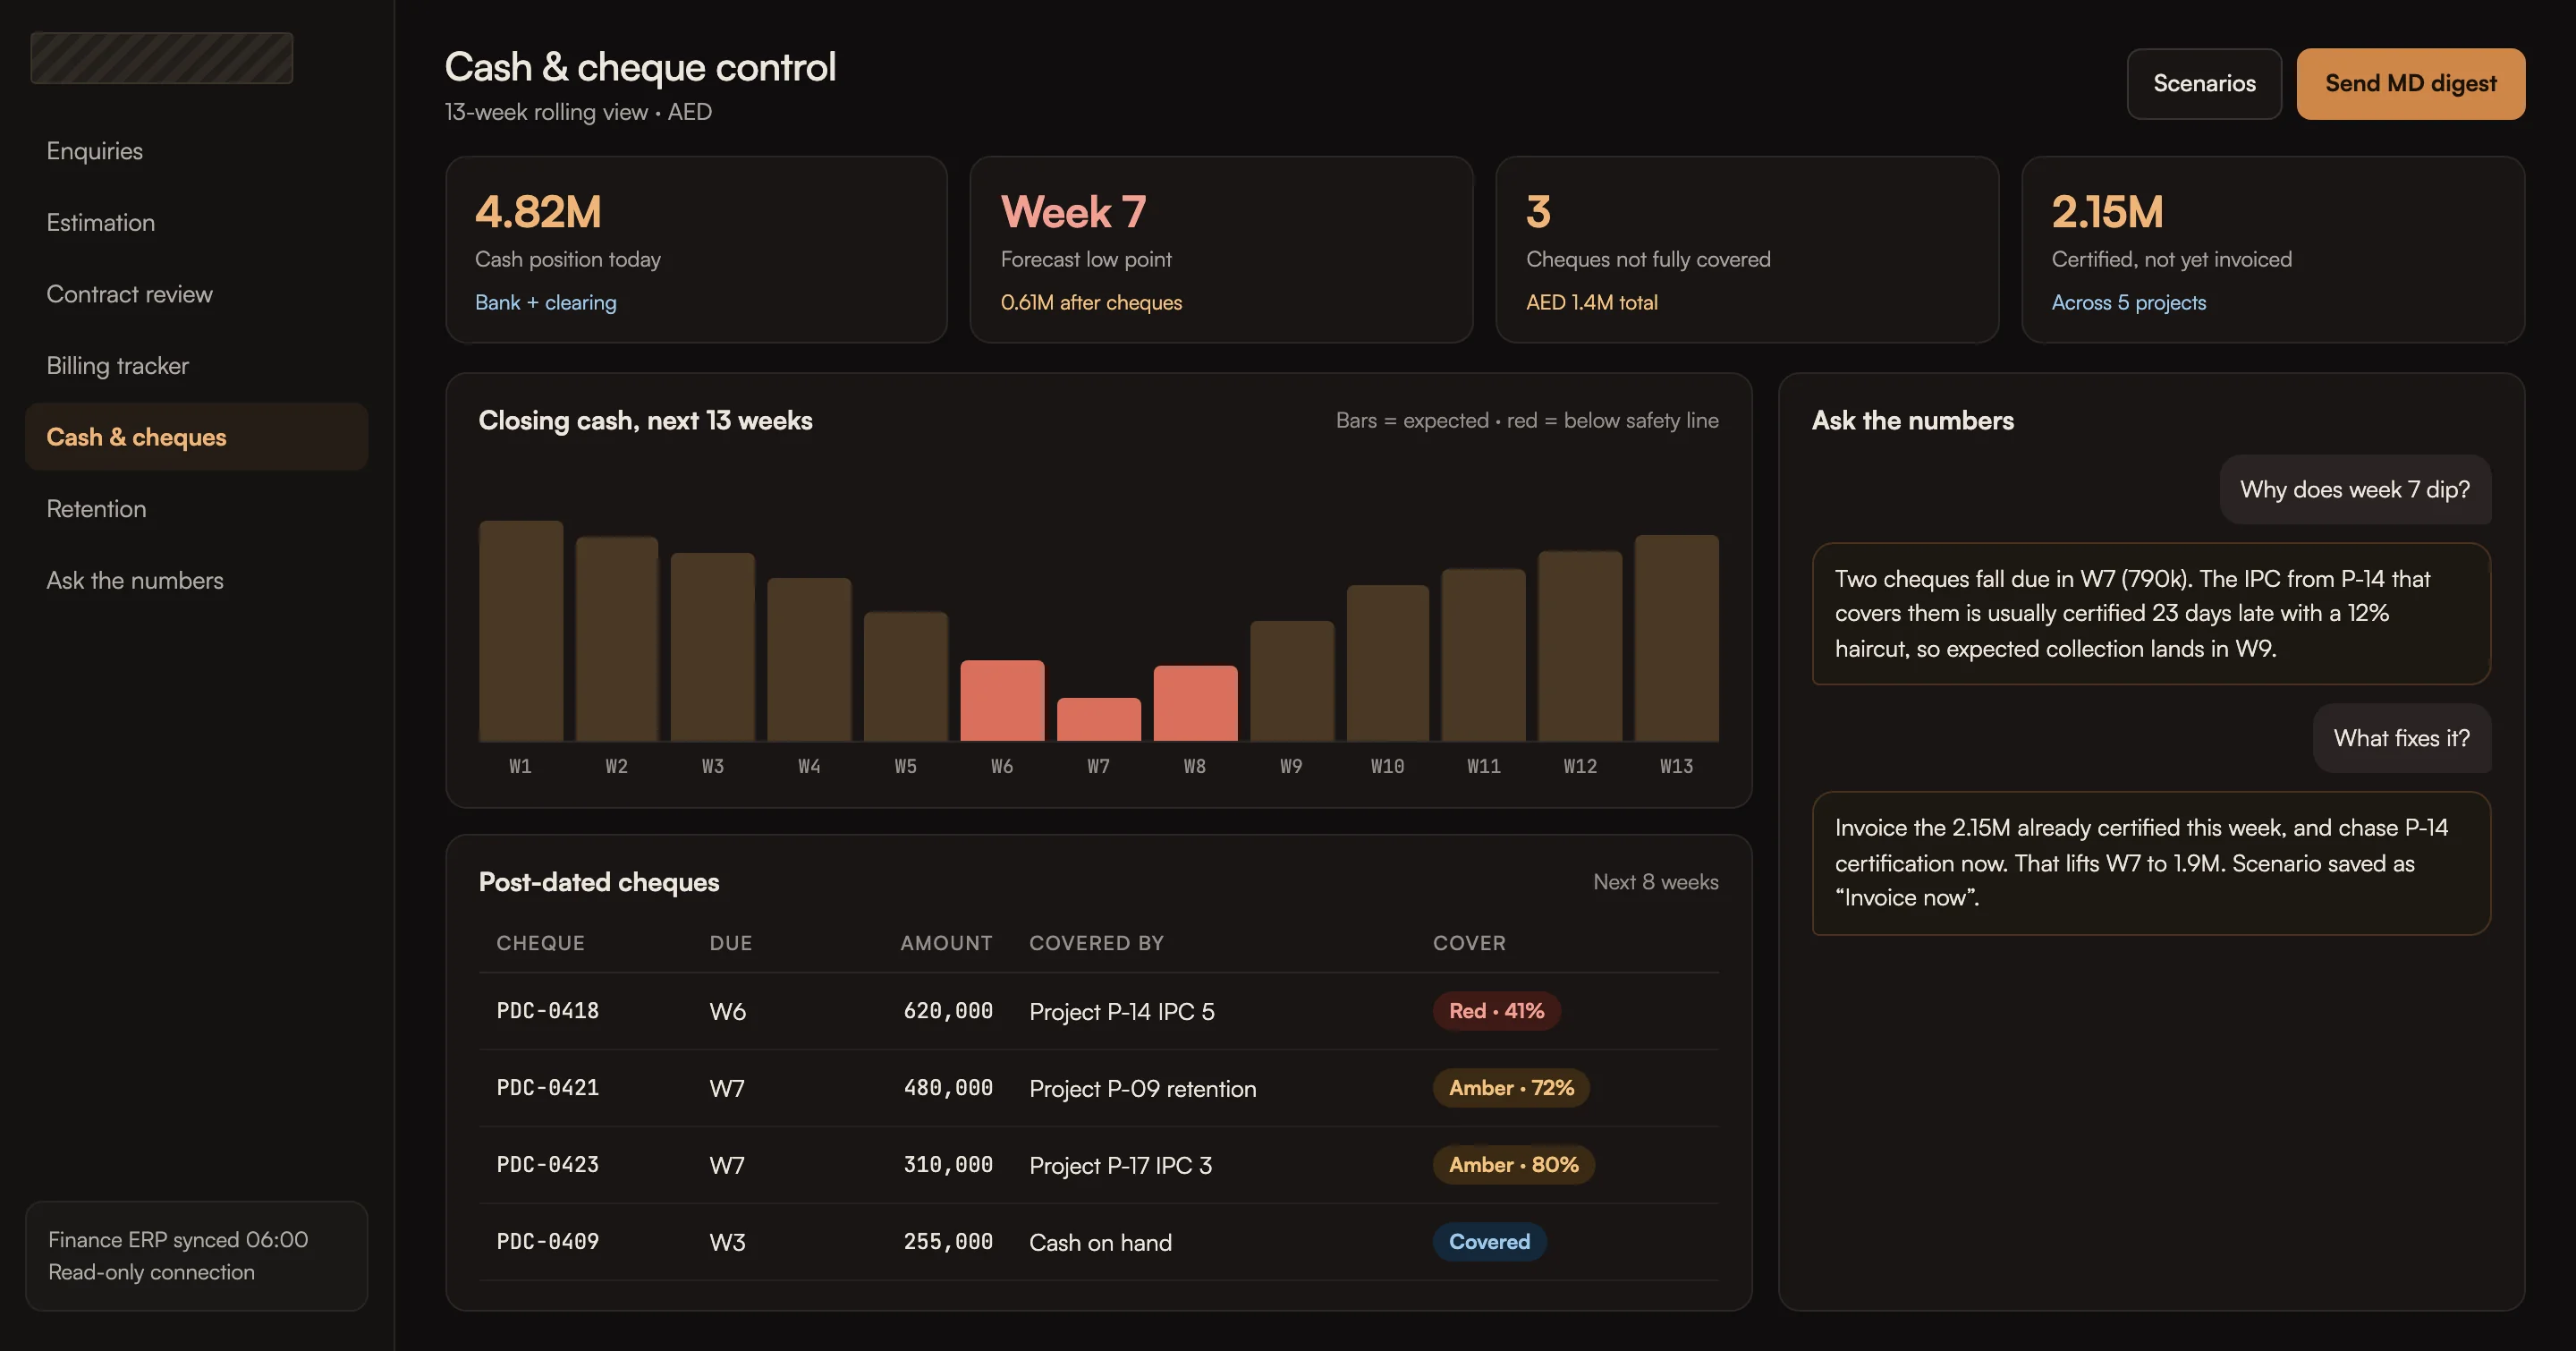Click cheque PDC-0423 in the table

tap(548, 1165)
